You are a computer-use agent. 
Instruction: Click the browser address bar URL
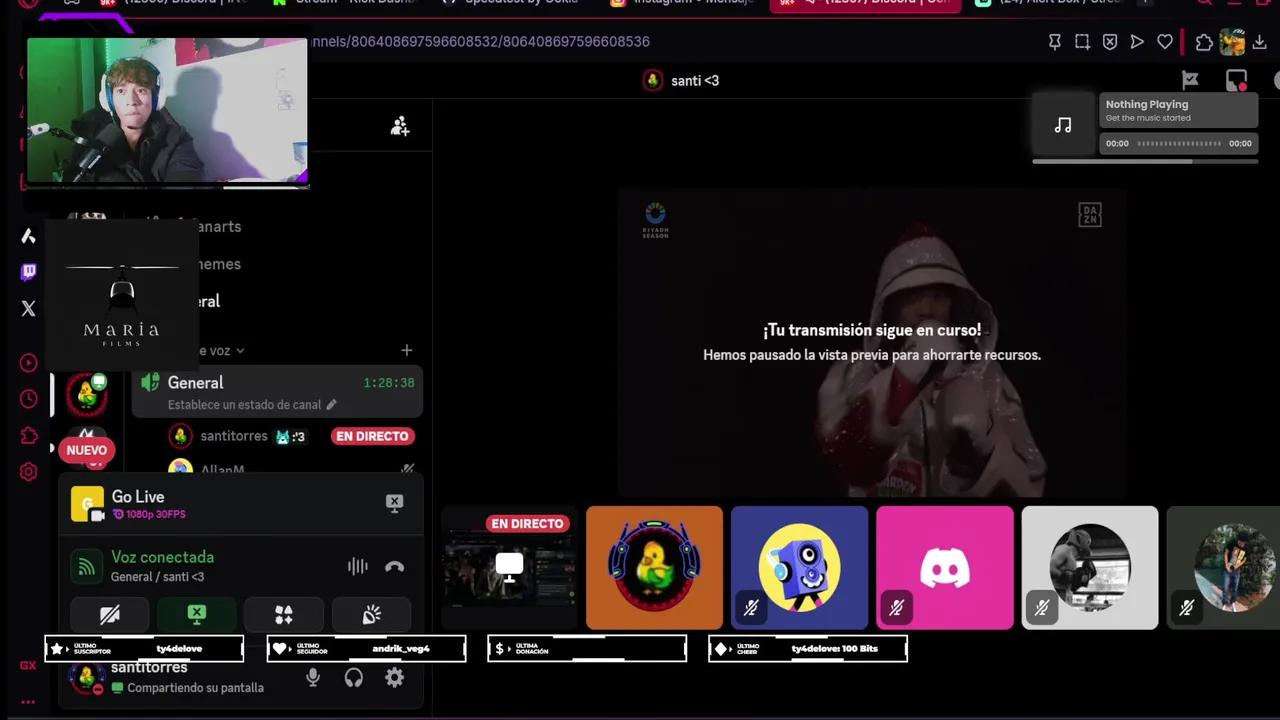pos(480,42)
